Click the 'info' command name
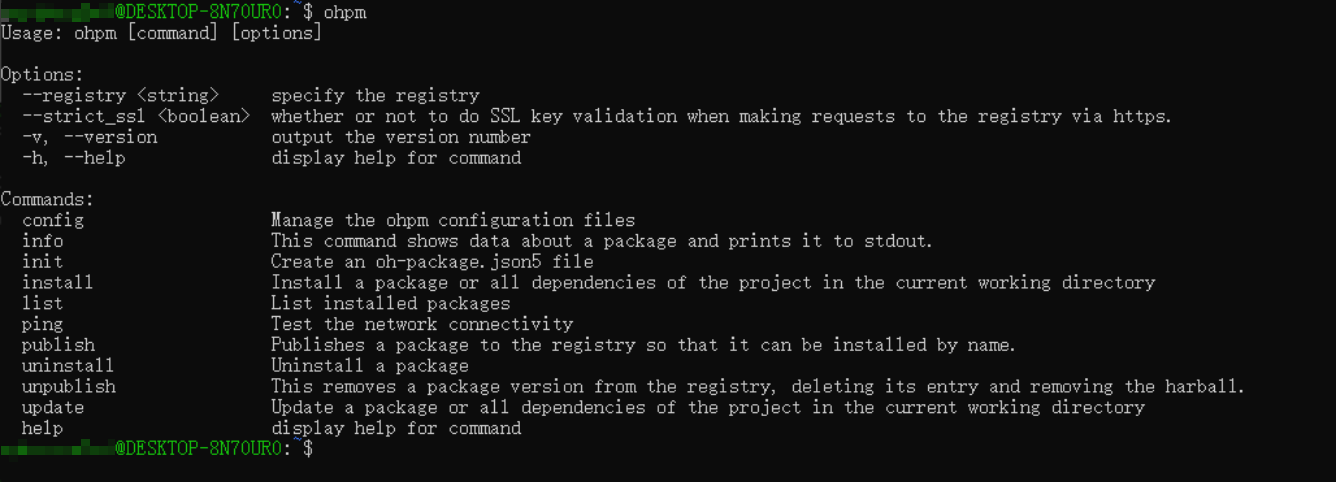This screenshot has width=1336, height=482. [43, 241]
